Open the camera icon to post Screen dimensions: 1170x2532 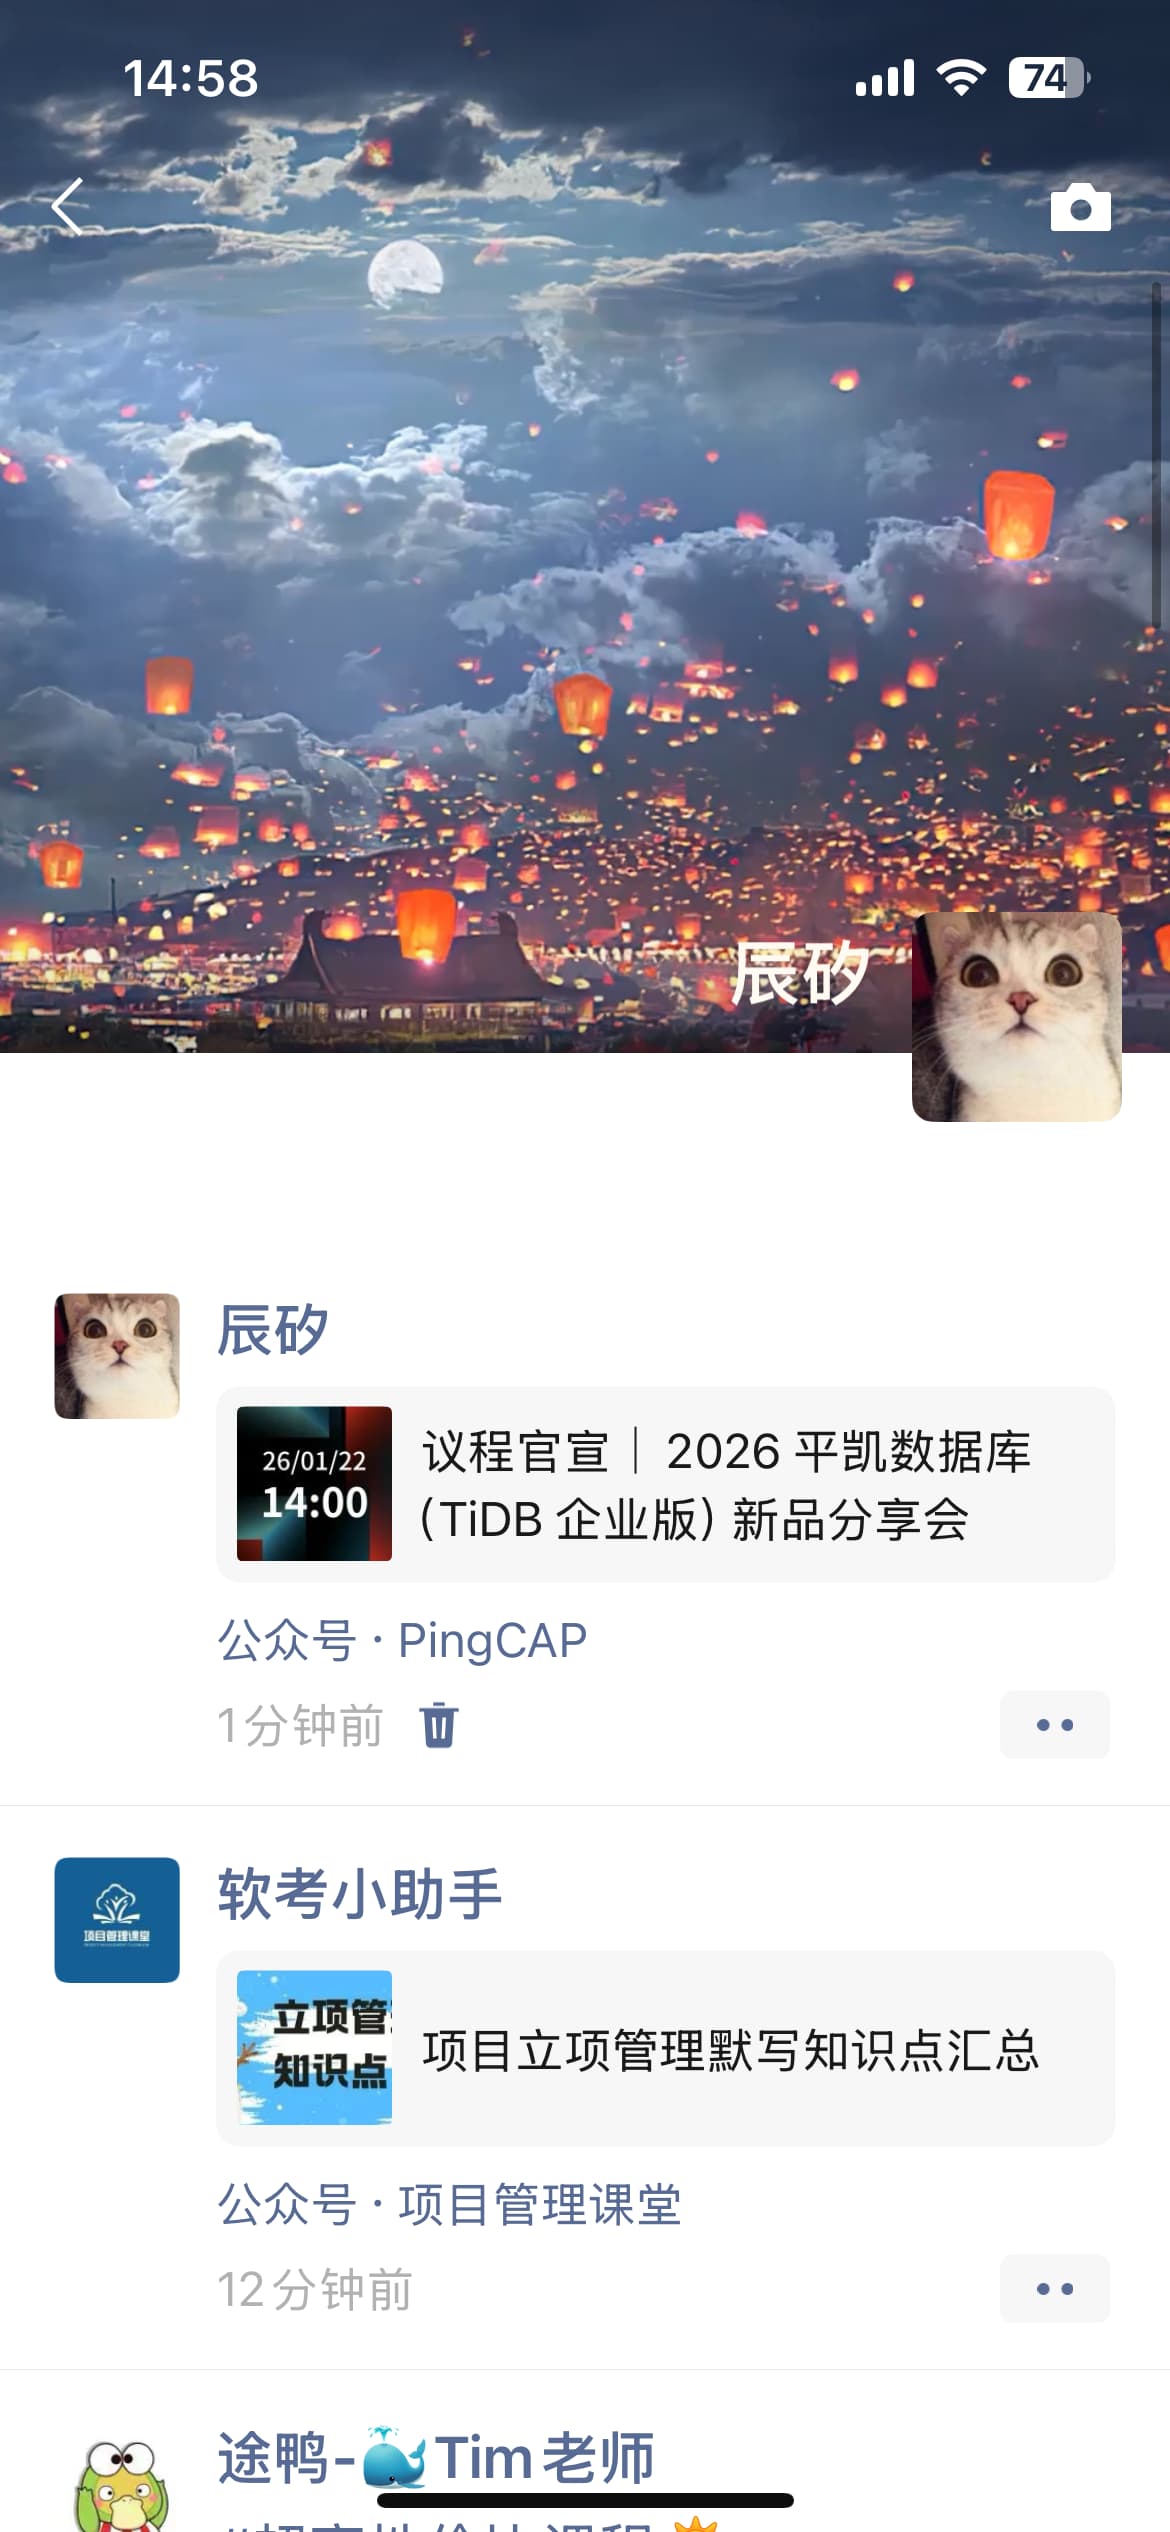coord(1080,208)
